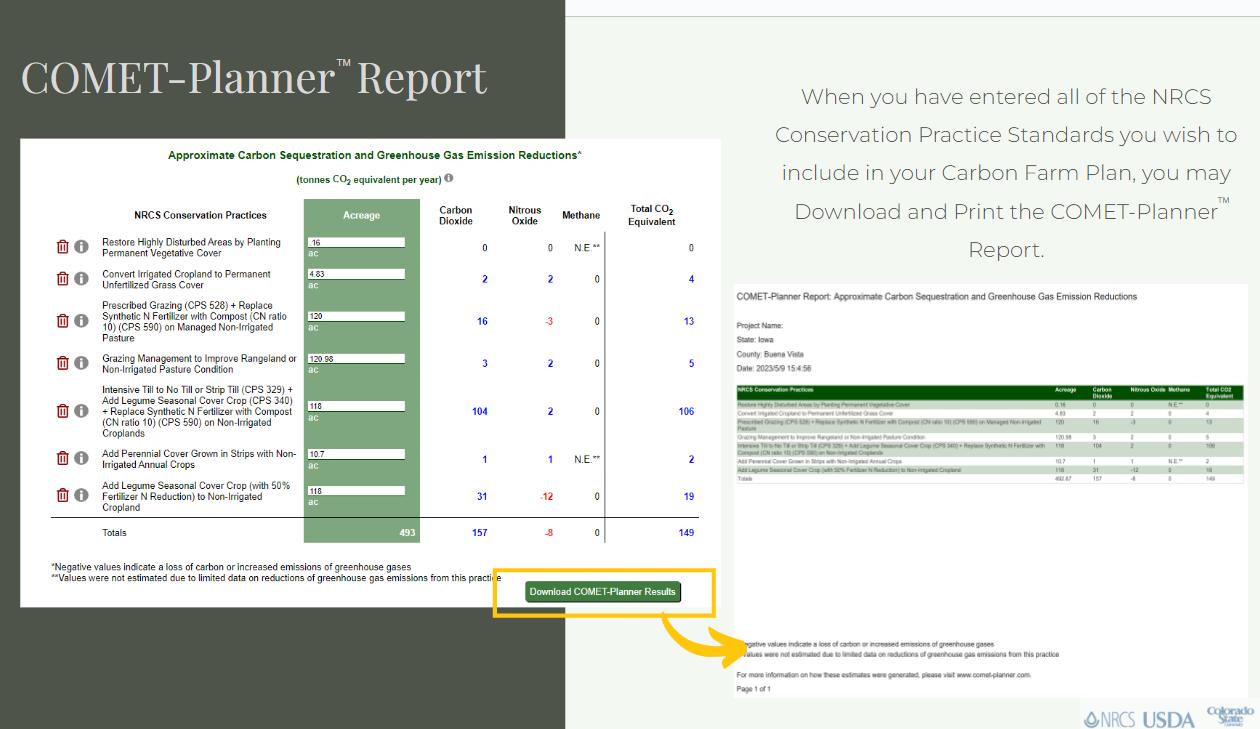1260x729 pixels.
Task: Click Date 2023/5/9 in report preview
Action: pos(773,368)
